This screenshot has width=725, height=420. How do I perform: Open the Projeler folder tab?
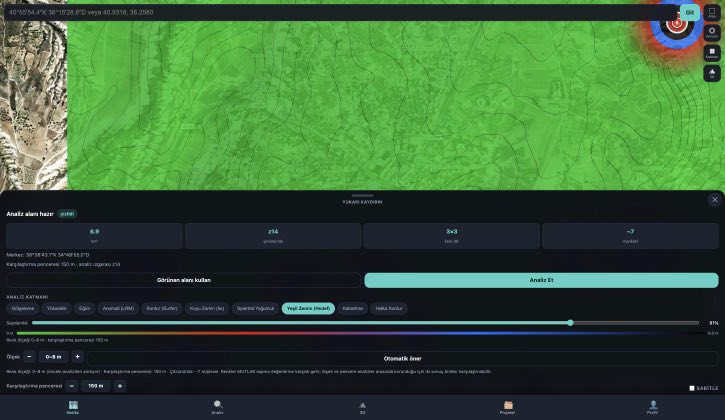click(507, 408)
